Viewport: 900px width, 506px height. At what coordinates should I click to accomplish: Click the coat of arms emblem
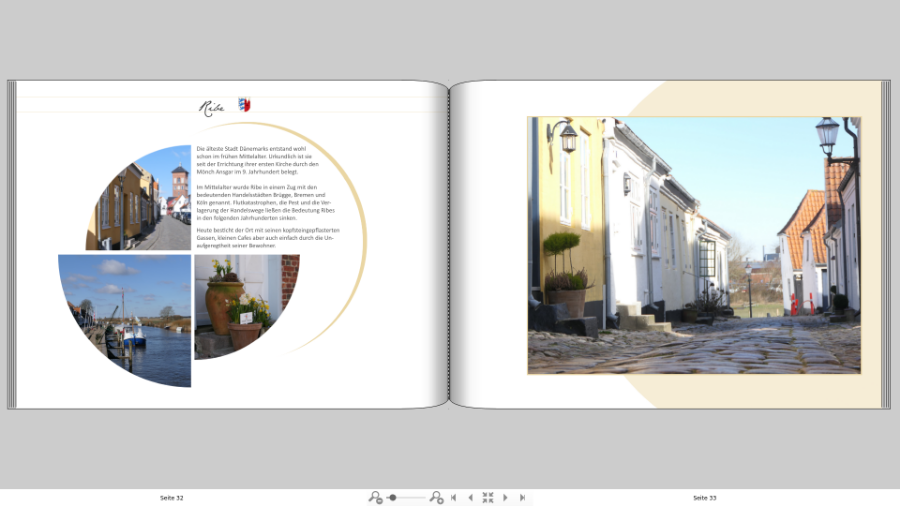(245, 104)
